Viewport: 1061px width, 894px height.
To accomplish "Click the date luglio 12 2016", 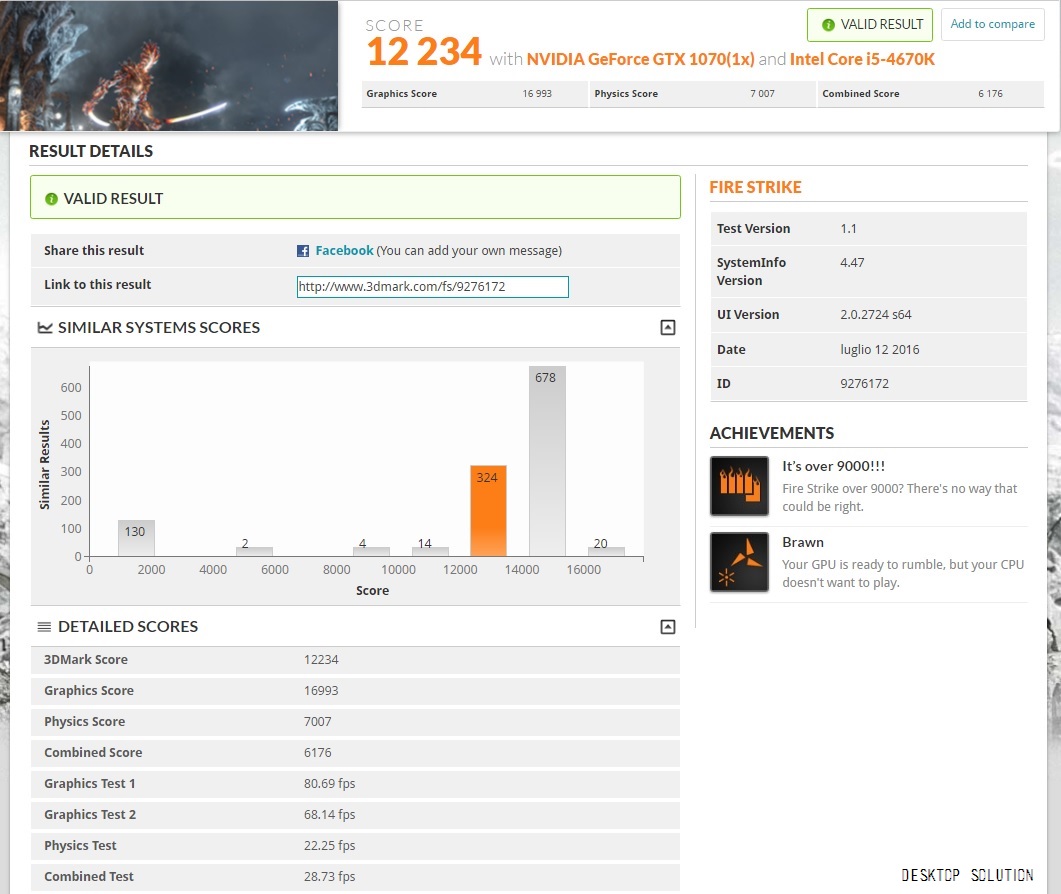I will (880, 350).
